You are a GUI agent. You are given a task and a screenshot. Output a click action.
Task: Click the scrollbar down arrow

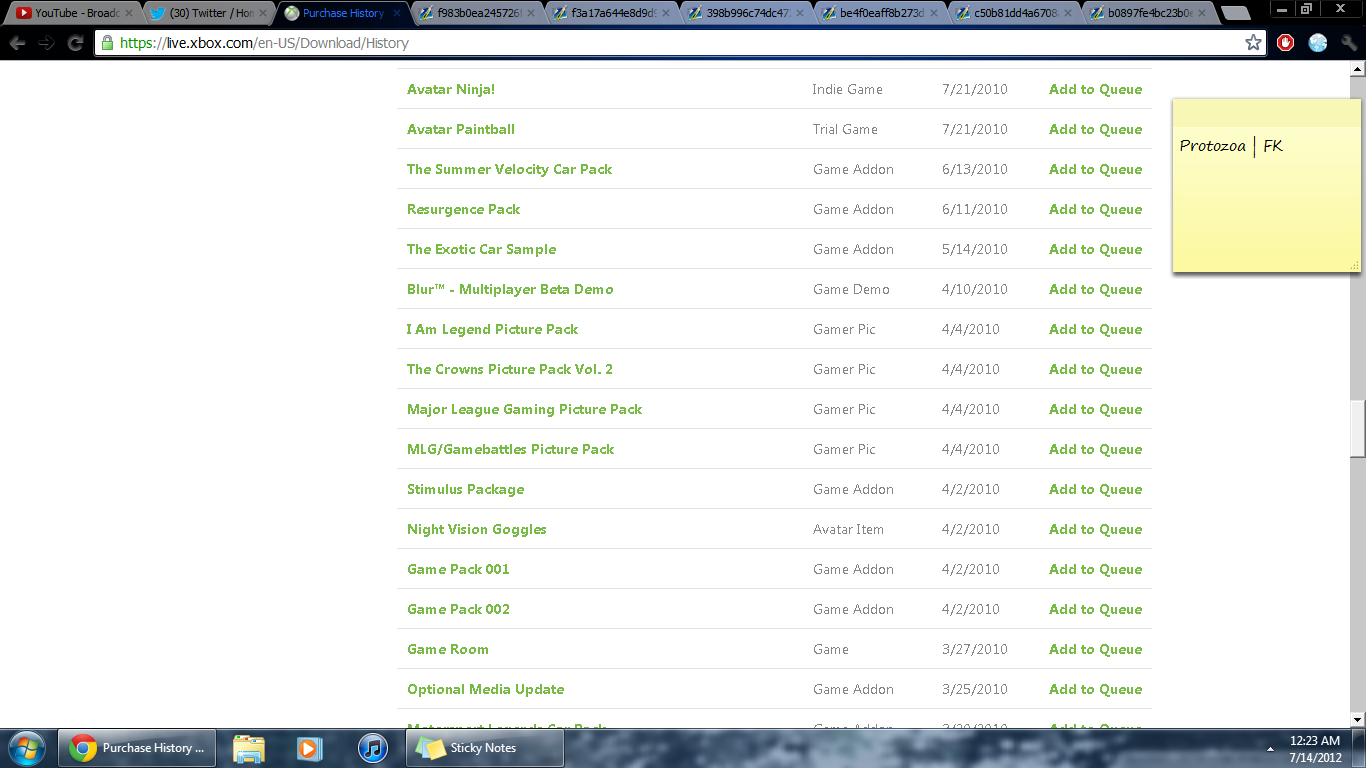point(1357,719)
